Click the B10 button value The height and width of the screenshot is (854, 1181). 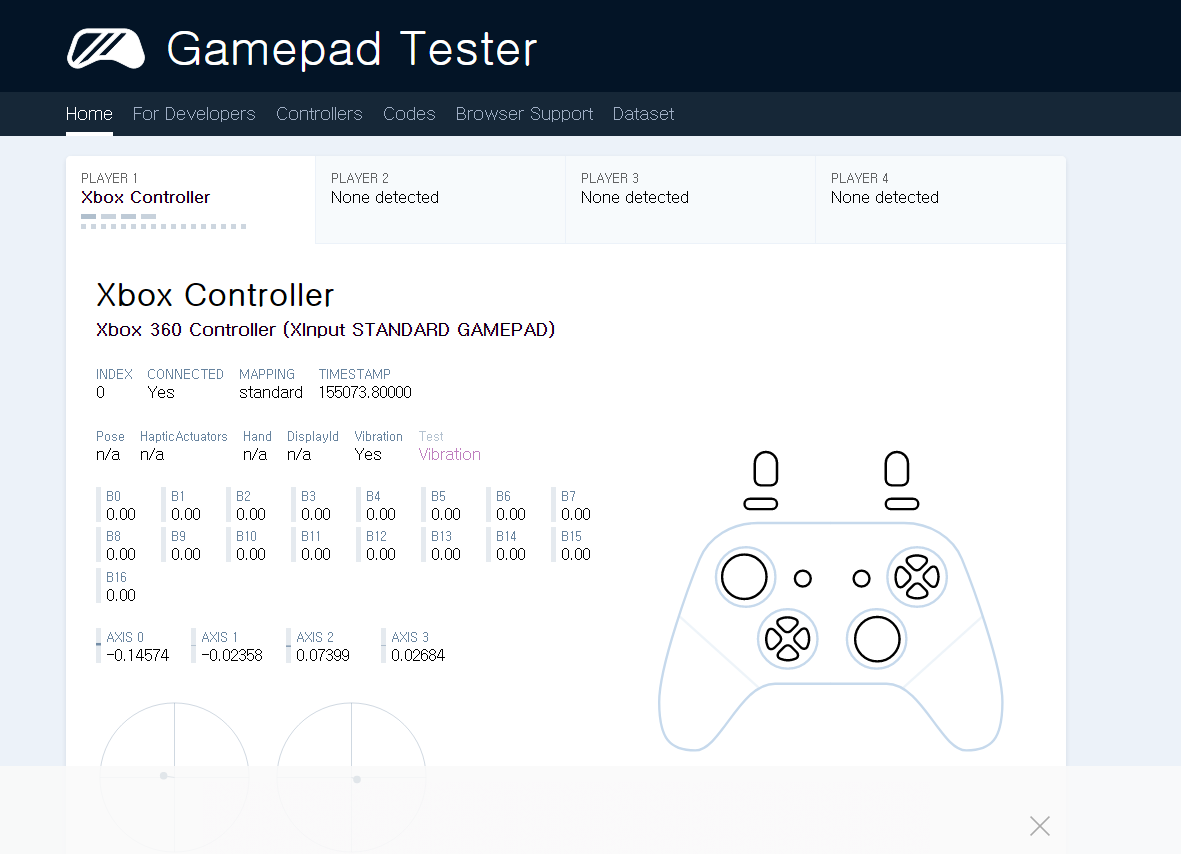pyautogui.click(x=251, y=554)
